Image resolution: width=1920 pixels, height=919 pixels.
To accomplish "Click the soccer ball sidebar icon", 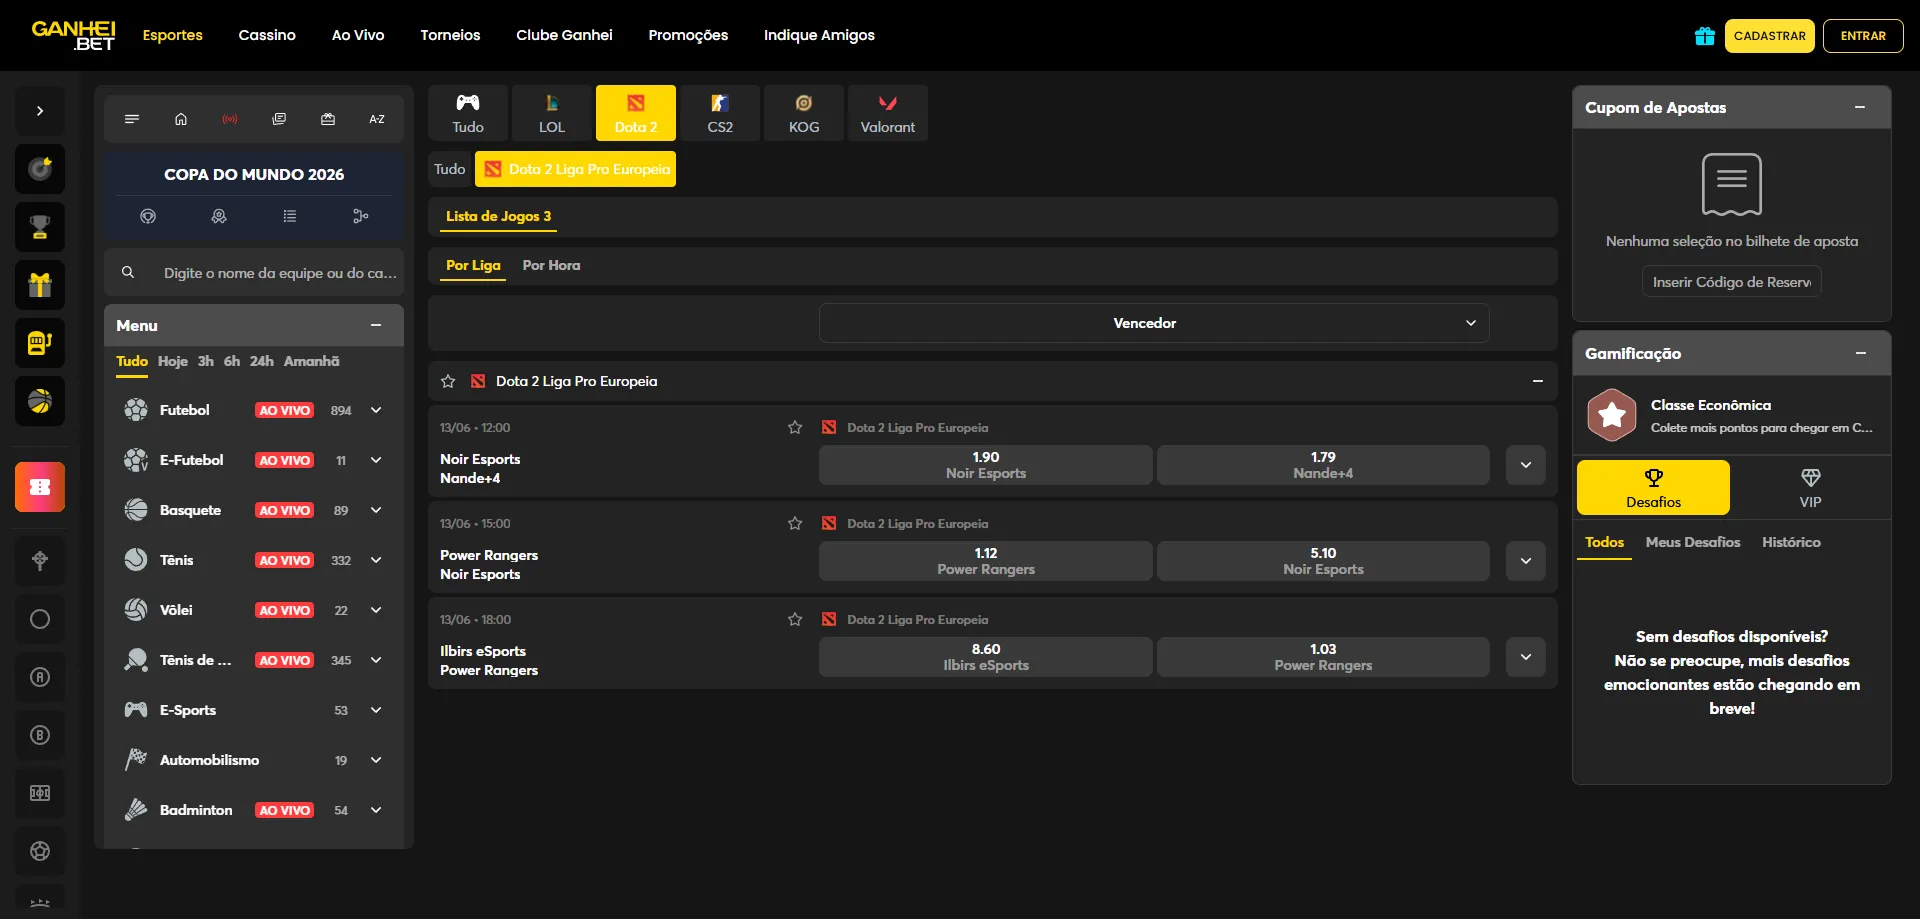I will 40,851.
